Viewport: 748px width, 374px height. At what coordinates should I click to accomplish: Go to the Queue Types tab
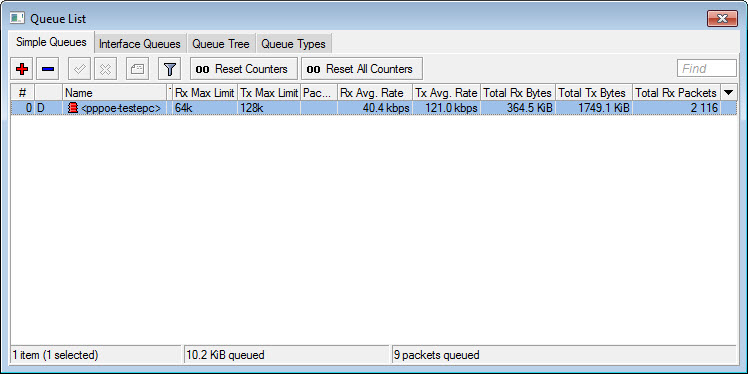pos(293,44)
